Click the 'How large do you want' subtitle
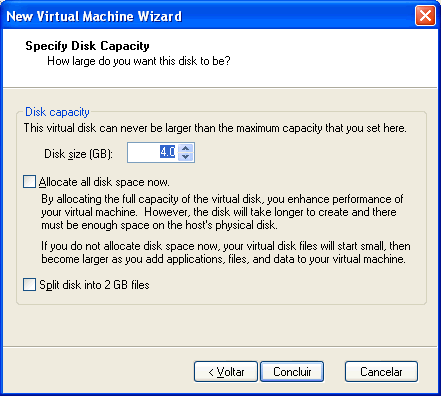This screenshot has width=441, height=396. tap(139, 61)
